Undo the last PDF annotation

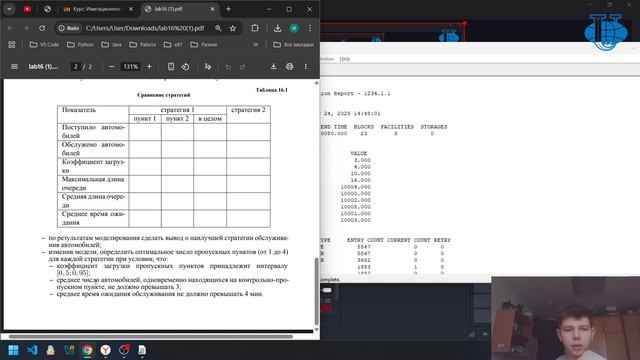coord(228,67)
